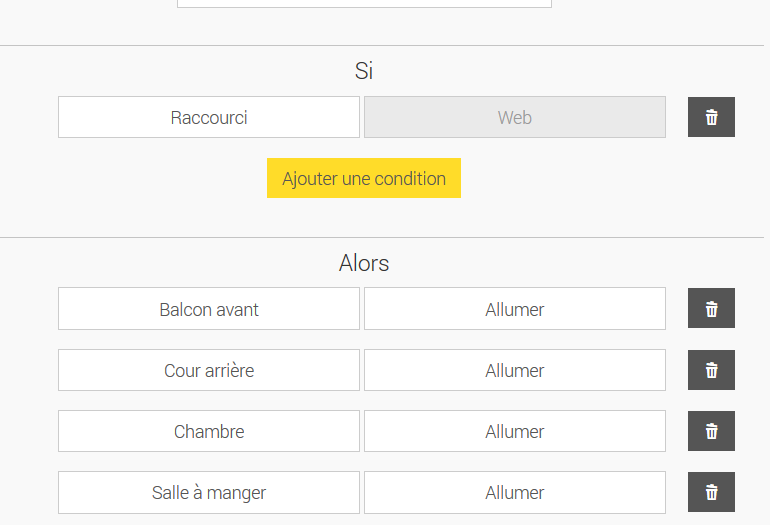Click the Si section heading
The height and width of the screenshot is (525, 770).
pos(364,71)
